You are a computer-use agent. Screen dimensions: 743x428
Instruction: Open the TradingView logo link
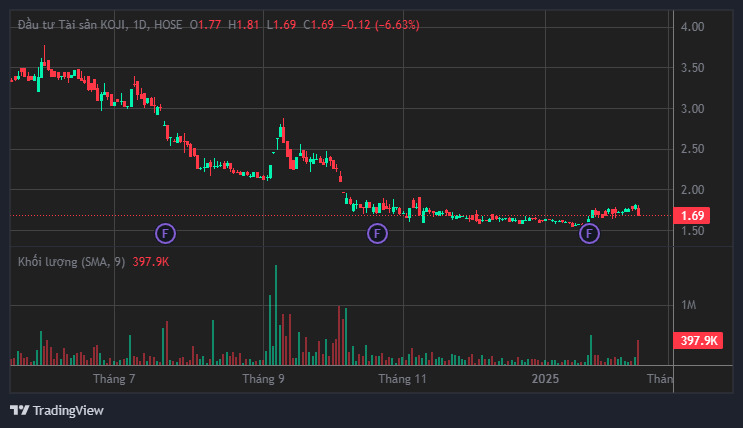(57, 410)
